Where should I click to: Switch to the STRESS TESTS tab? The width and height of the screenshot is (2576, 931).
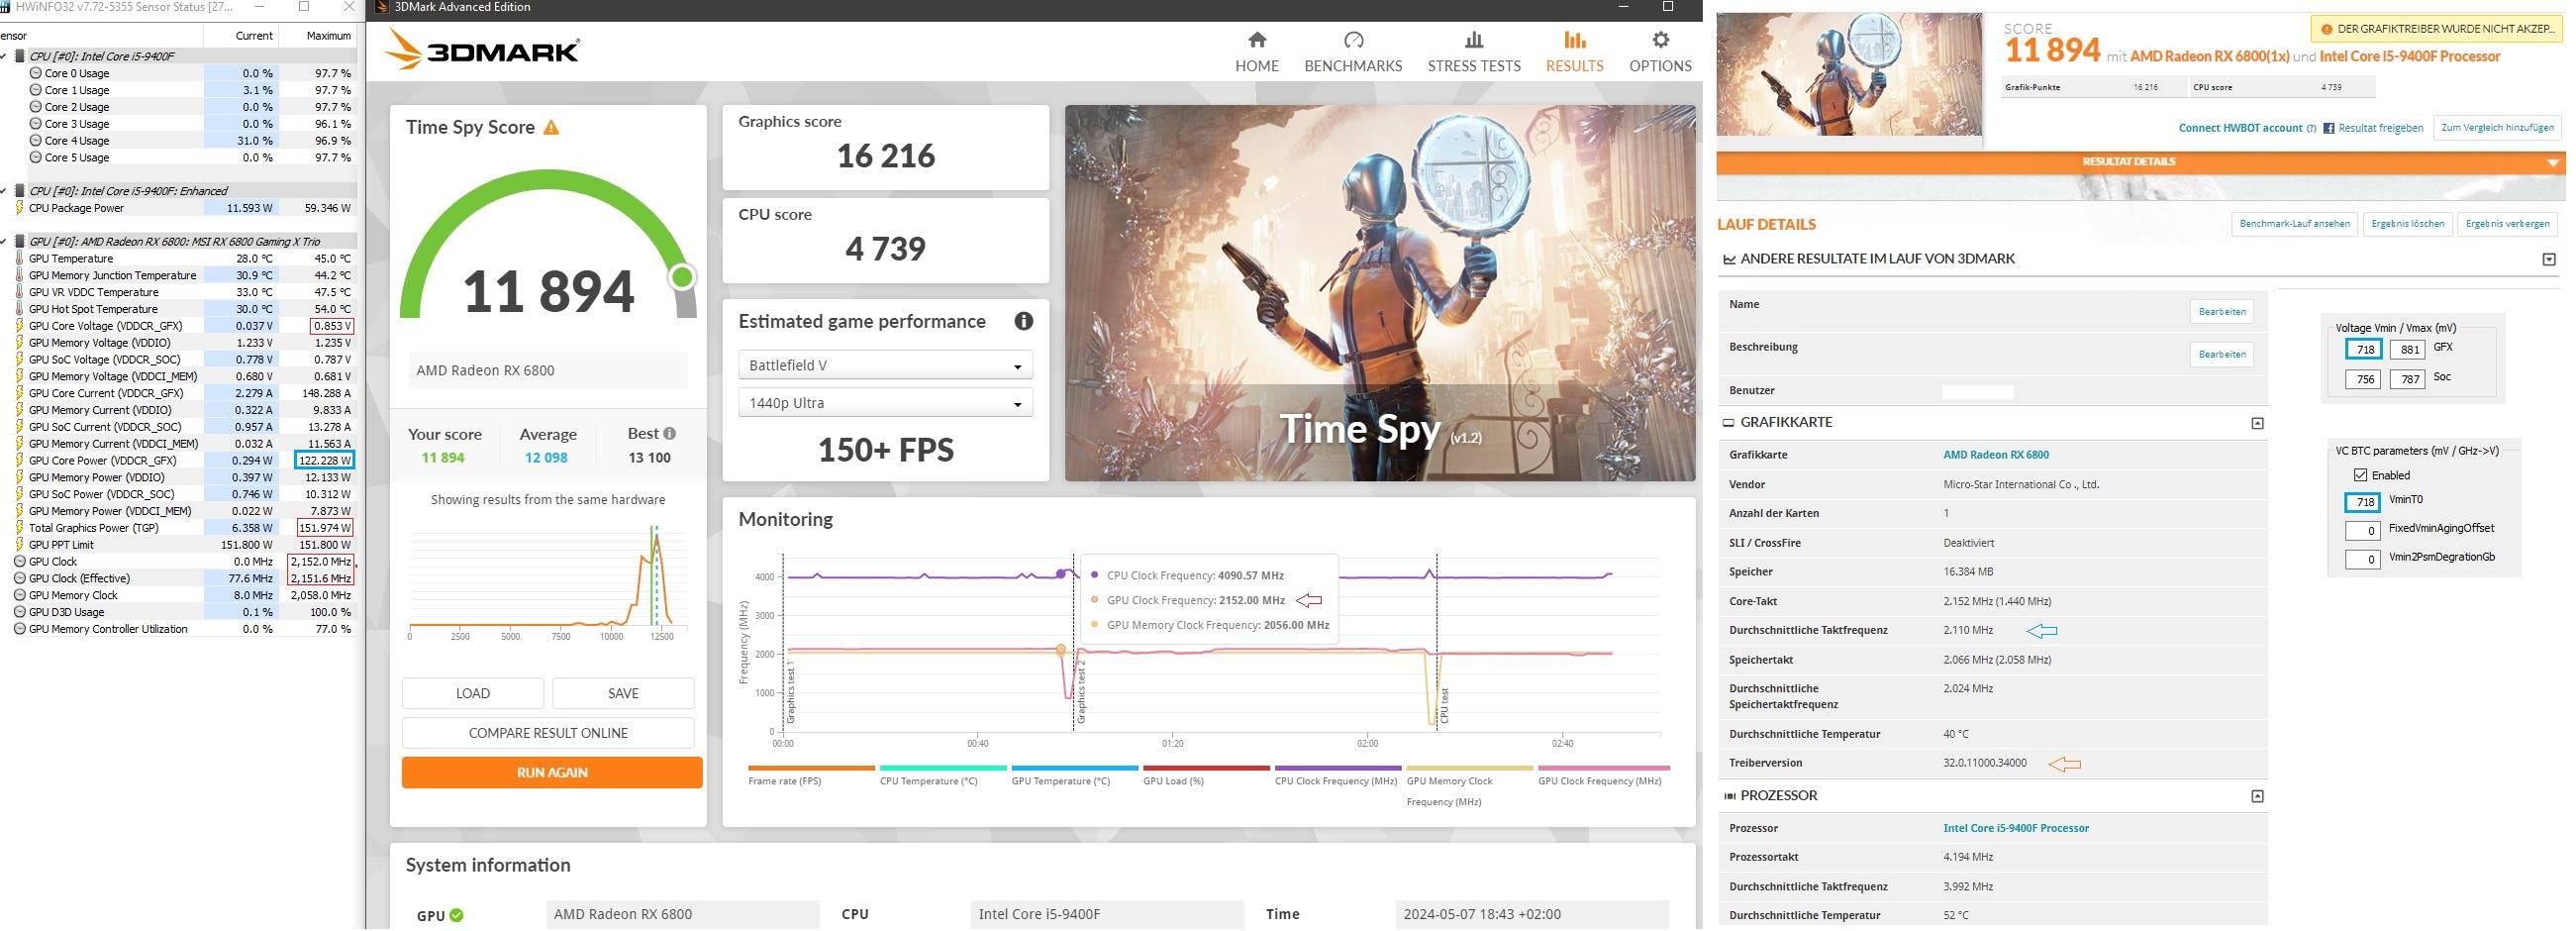pos(1473,52)
